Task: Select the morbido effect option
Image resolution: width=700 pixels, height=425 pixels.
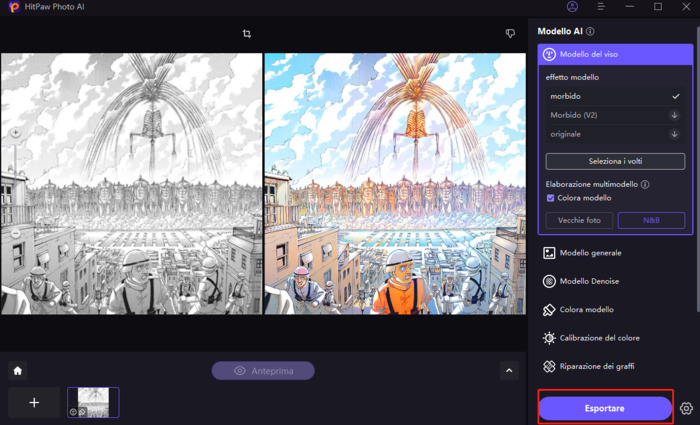Action: [x=615, y=96]
